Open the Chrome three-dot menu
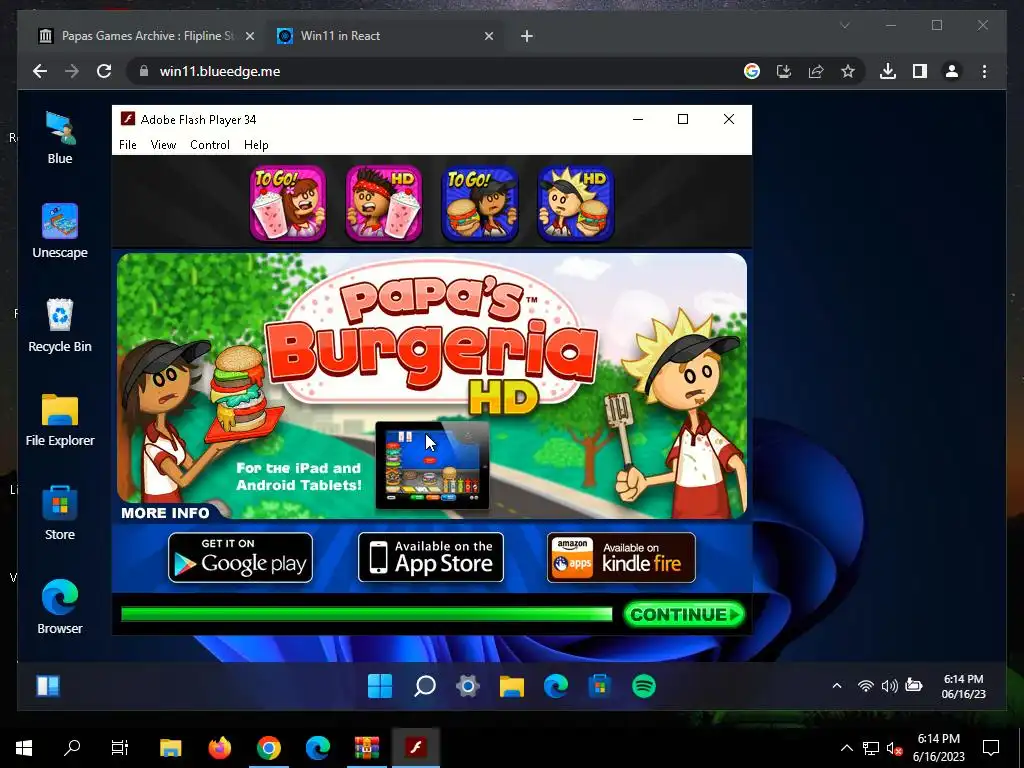This screenshot has height=768, width=1024. [x=984, y=71]
